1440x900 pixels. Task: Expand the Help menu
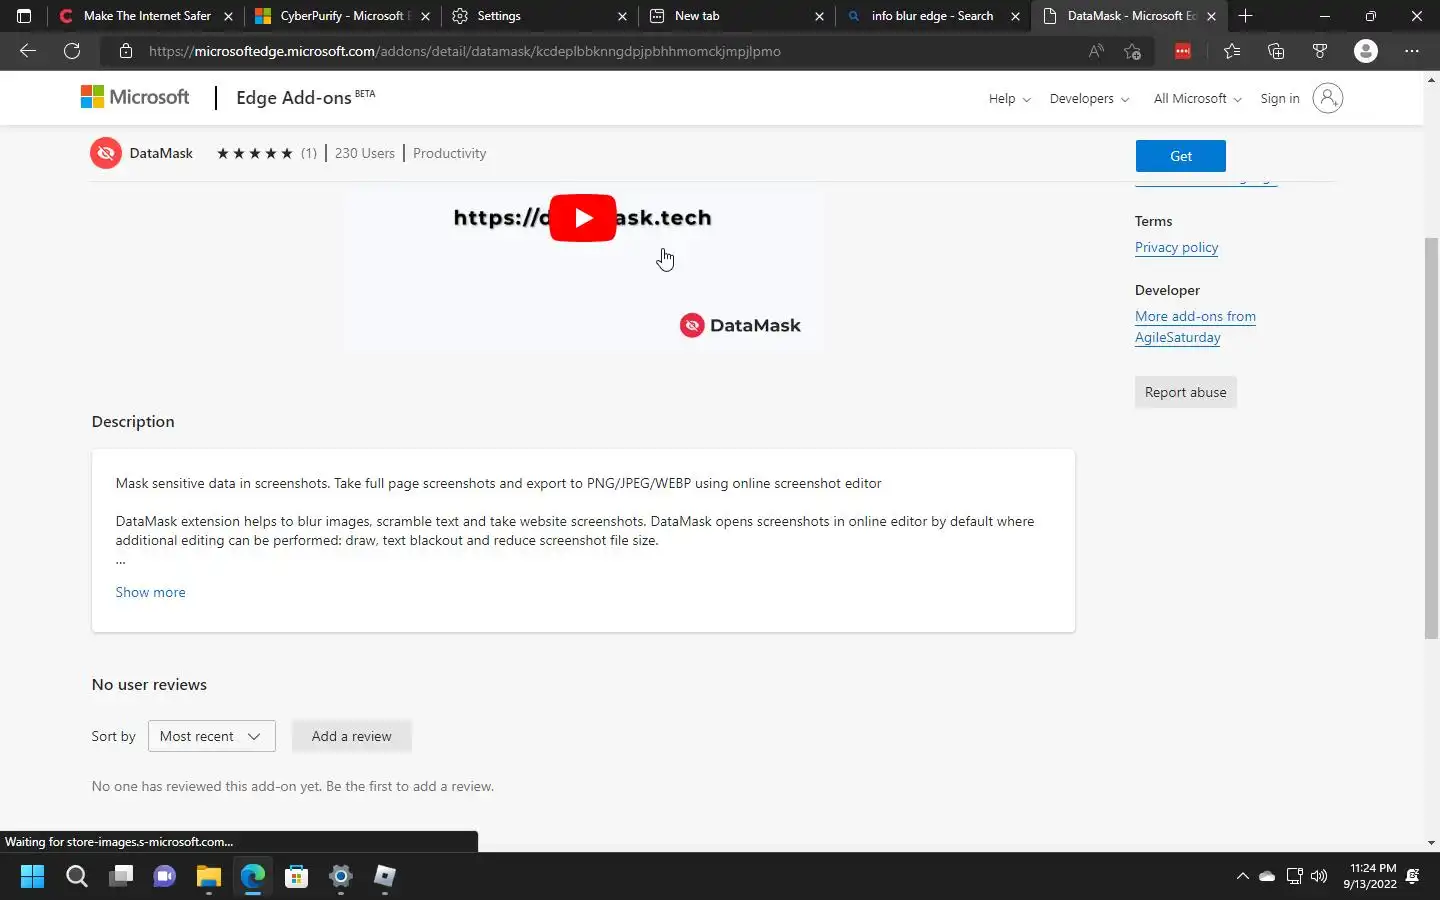point(1009,98)
